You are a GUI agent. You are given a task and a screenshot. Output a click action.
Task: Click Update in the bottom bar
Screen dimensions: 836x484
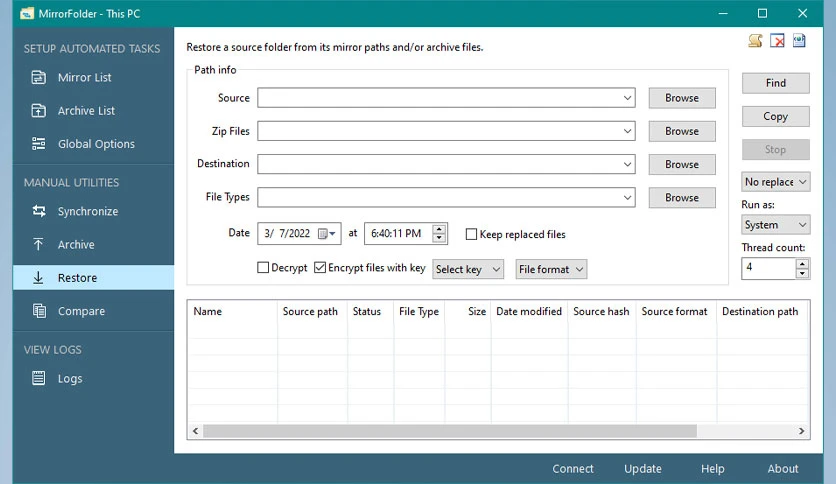point(642,469)
